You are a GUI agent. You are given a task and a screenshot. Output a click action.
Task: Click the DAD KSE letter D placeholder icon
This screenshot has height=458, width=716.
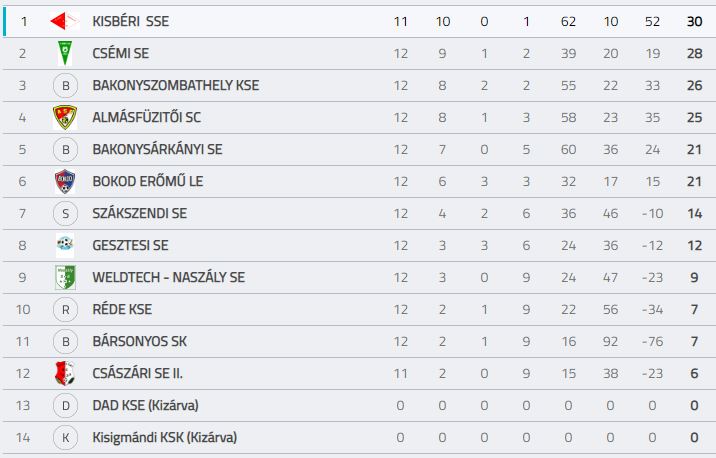(x=65, y=405)
